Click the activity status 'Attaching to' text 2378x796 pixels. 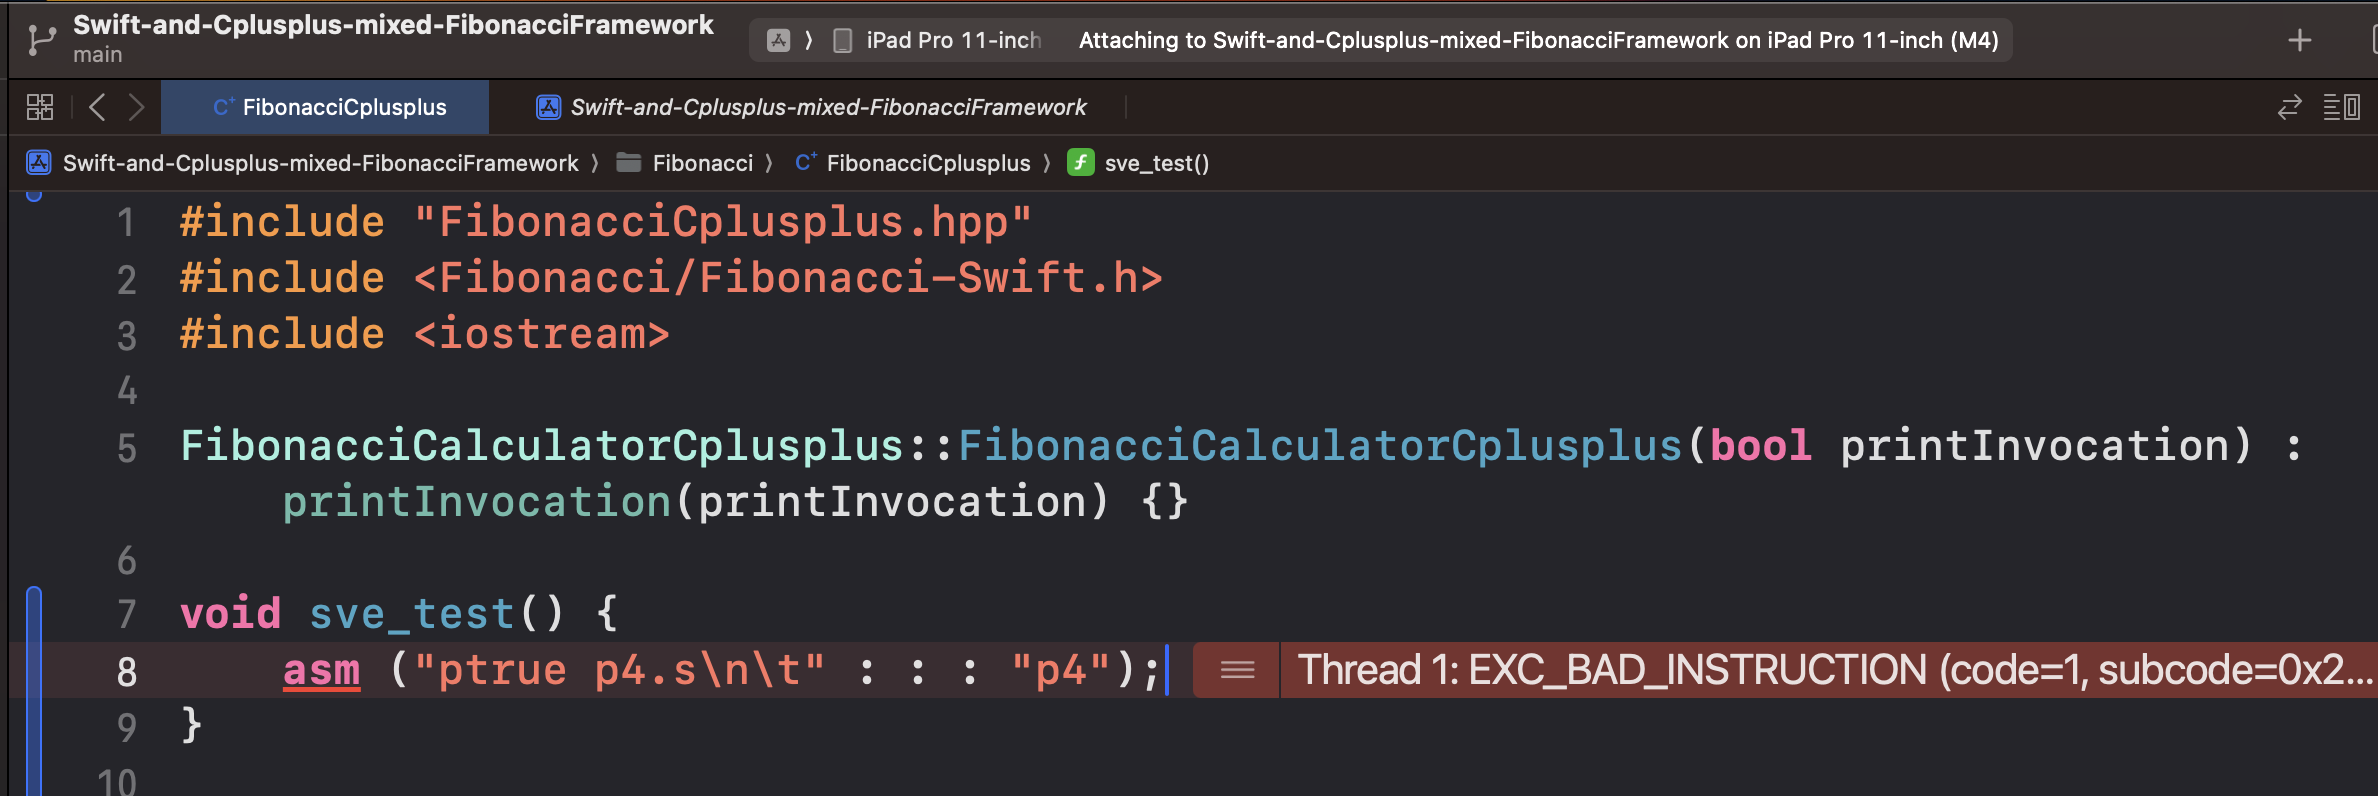(1538, 40)
